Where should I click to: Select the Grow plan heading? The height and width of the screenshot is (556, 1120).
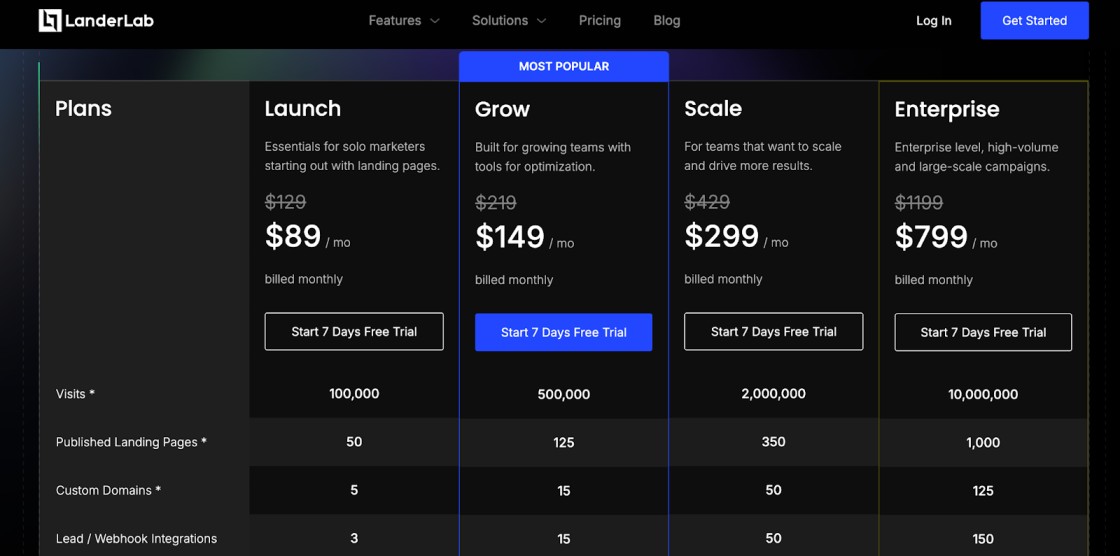(502, 109)
